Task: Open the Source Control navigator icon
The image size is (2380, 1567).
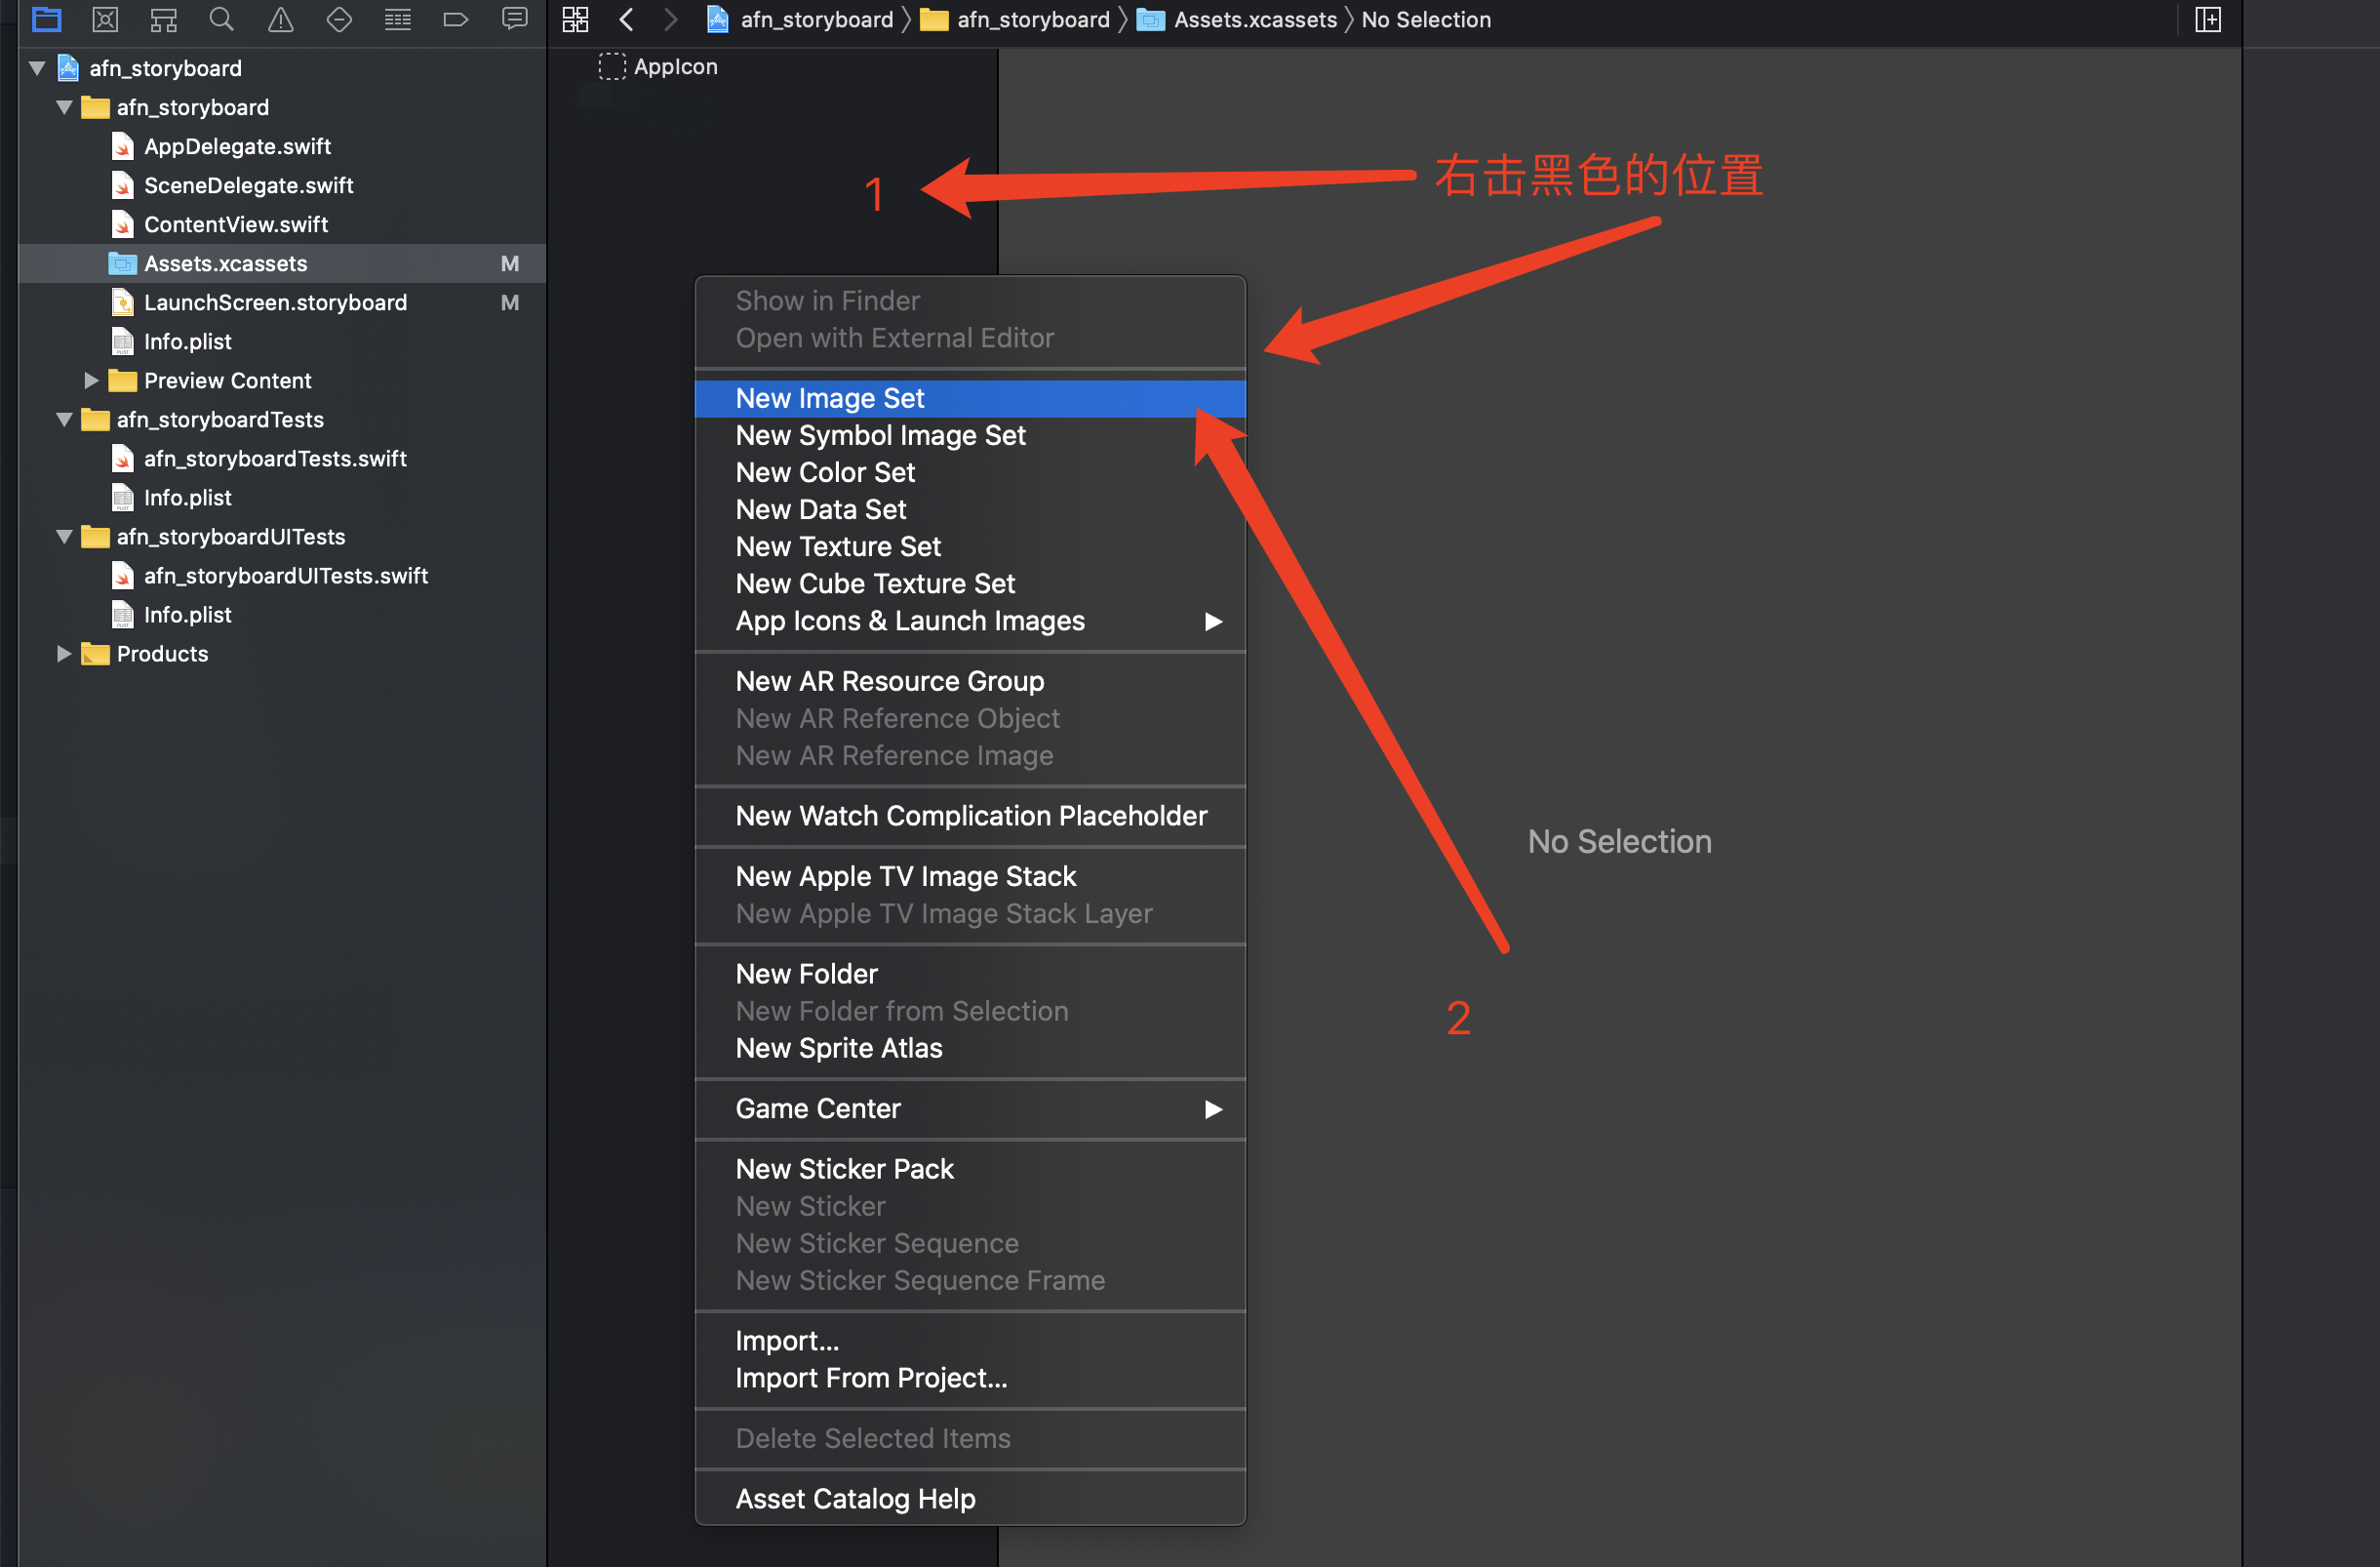Action: pyautogui.click(x=105, y=19)
